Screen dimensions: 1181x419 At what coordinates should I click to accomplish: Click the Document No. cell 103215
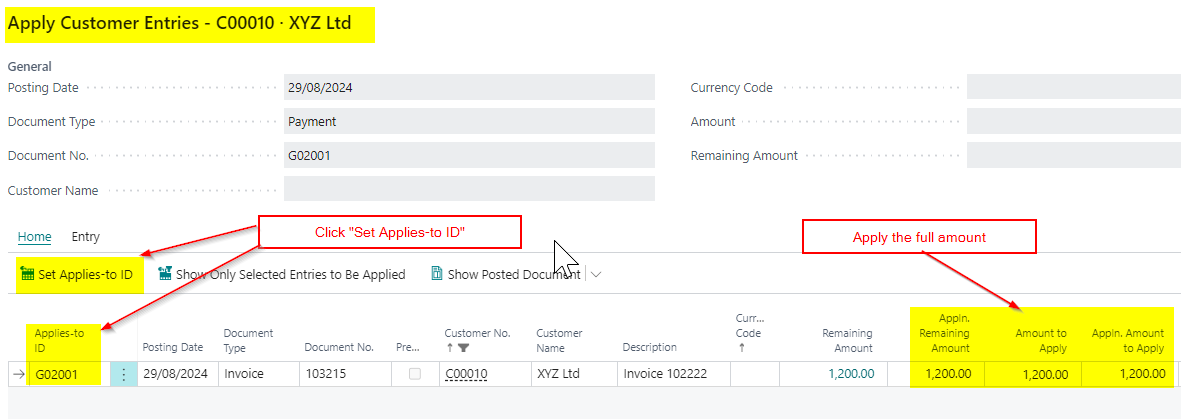[x=341, y=374]
